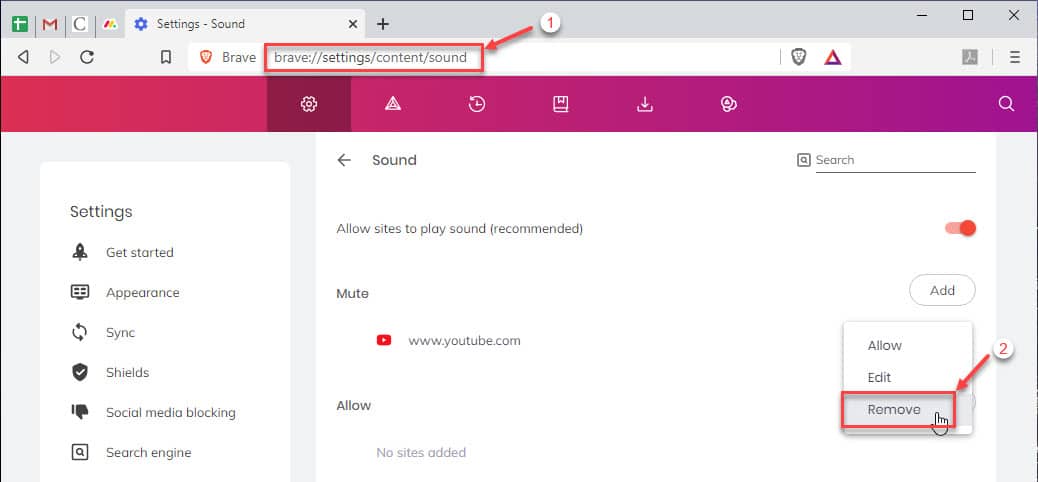Reload the page with the refresh icon
The height and width of the screenshot is (482, 1038).
(87, 58)
